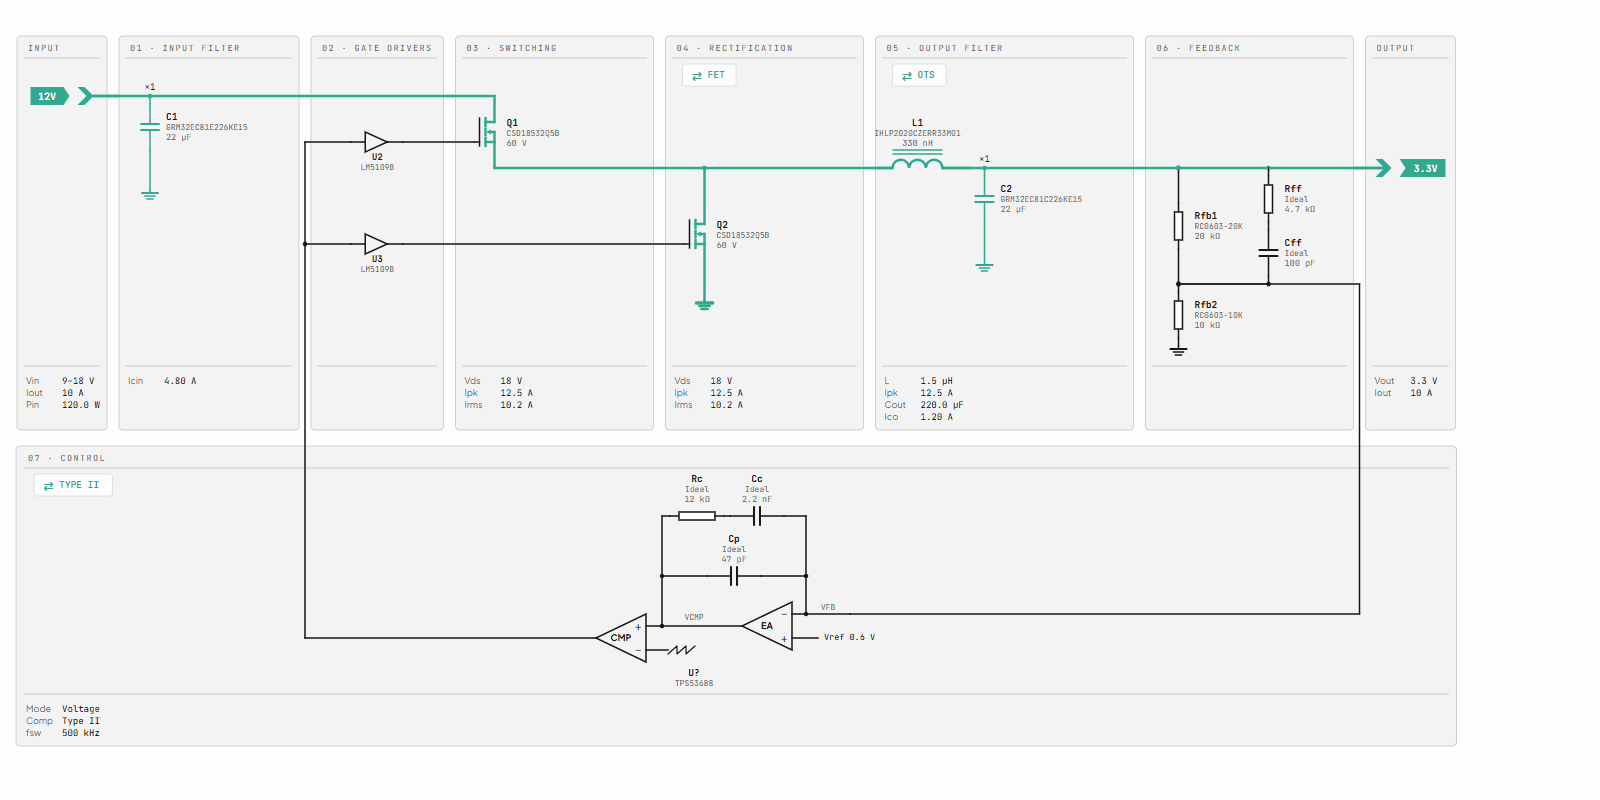Select low-side MOSFET Q2 symbol
Image resolution: width=1600 pixels, height=800 pixels.
[x=698, y=234]
